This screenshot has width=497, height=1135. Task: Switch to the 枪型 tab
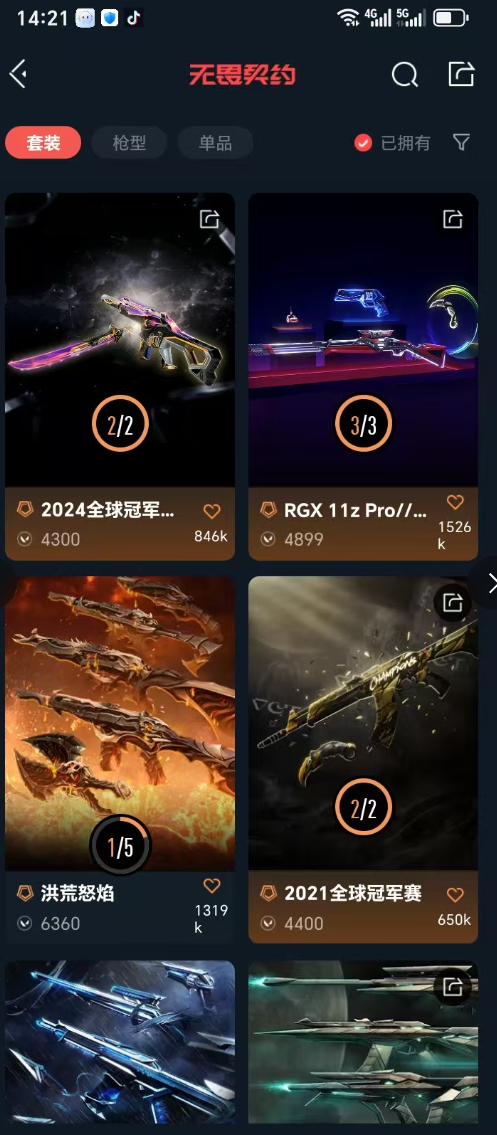tap(129, 143)
